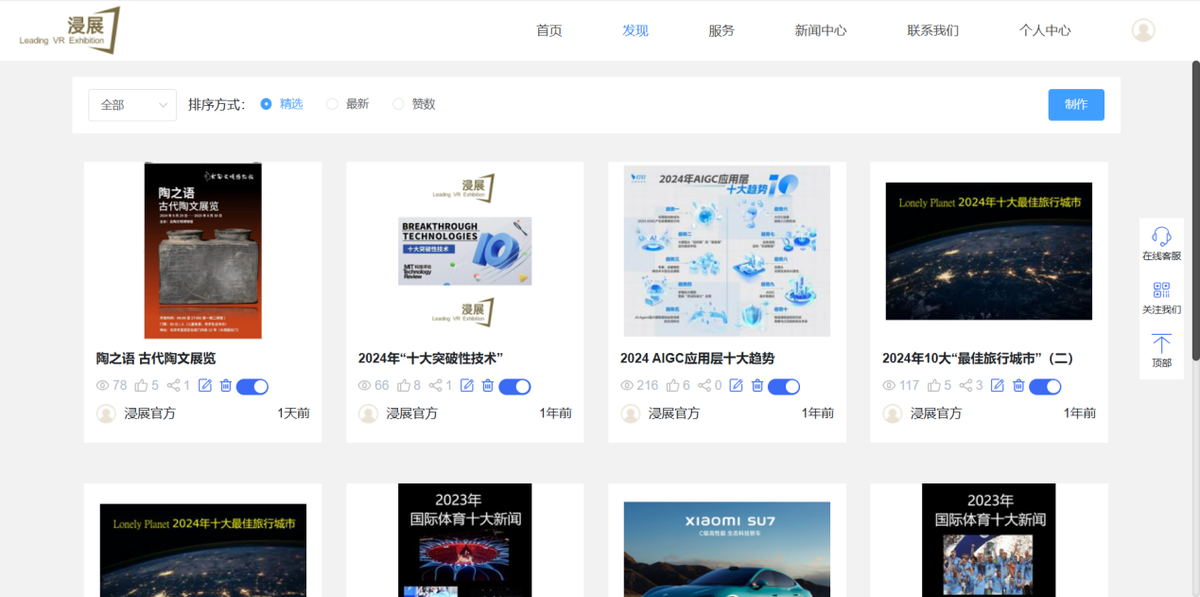
Task: Click the 1天前 timestamp on 陶之语 card
Action: point(293,413)
